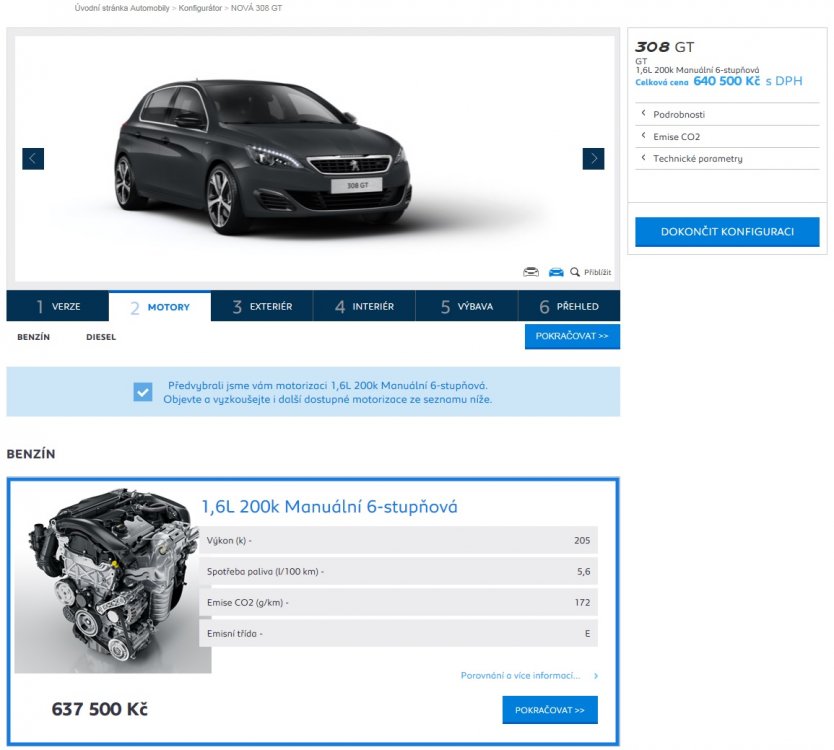
Task: Select the 1,6L 200k Manuální 6-stupňová title
Action: coord(329,506)
